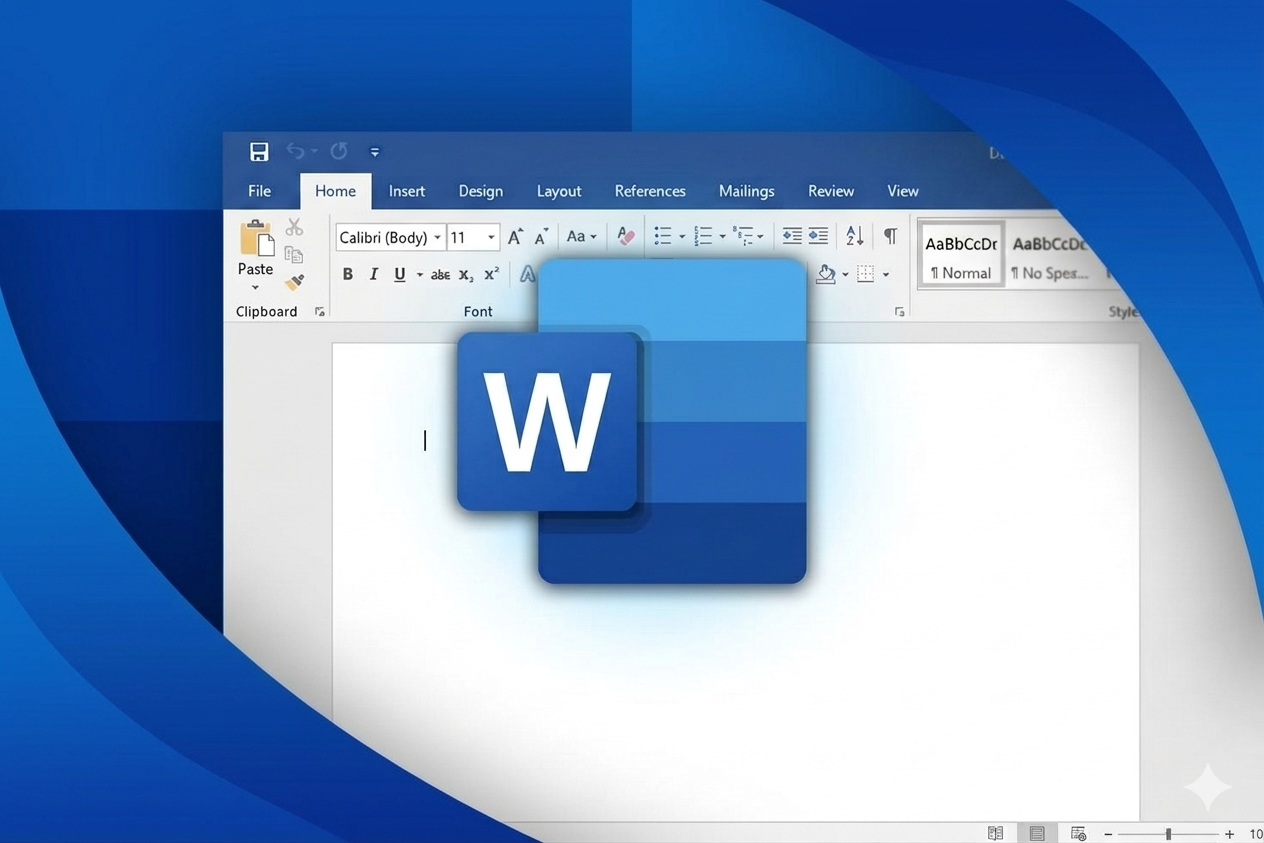
Task: Open the Insert ribbon tab
Action: pyautogui.click(x=406, y=191)
